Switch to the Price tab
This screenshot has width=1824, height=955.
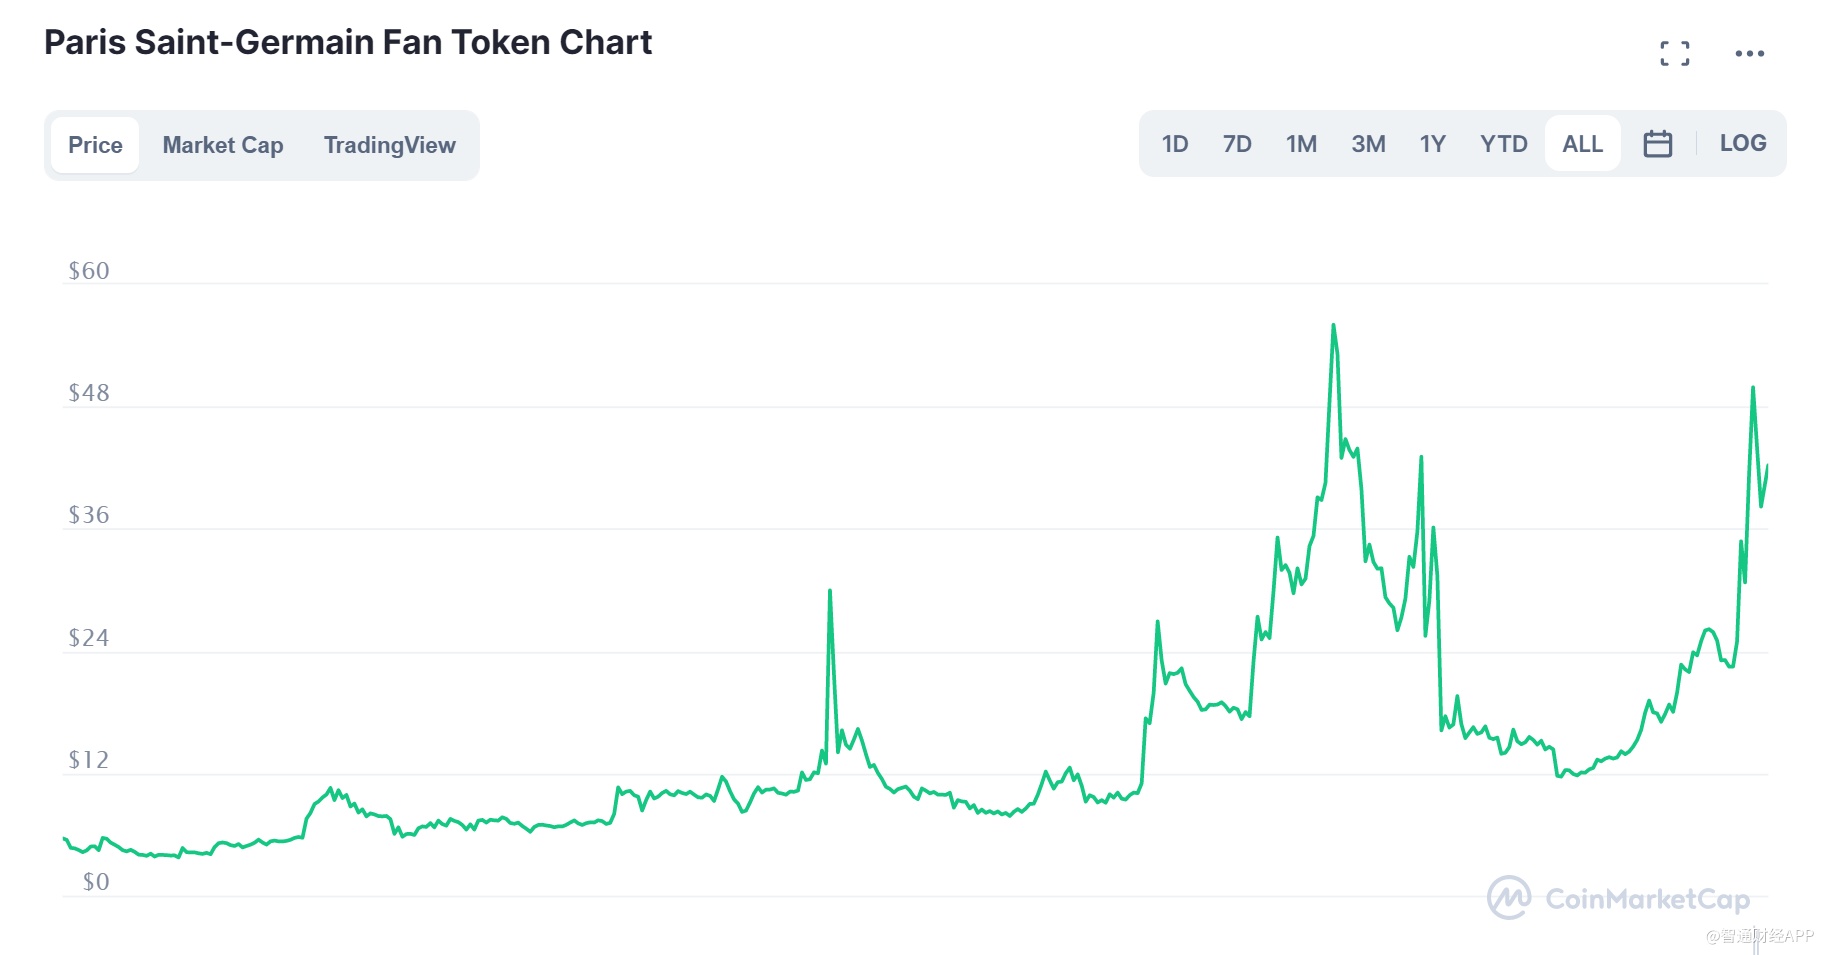tap(95, 145)
